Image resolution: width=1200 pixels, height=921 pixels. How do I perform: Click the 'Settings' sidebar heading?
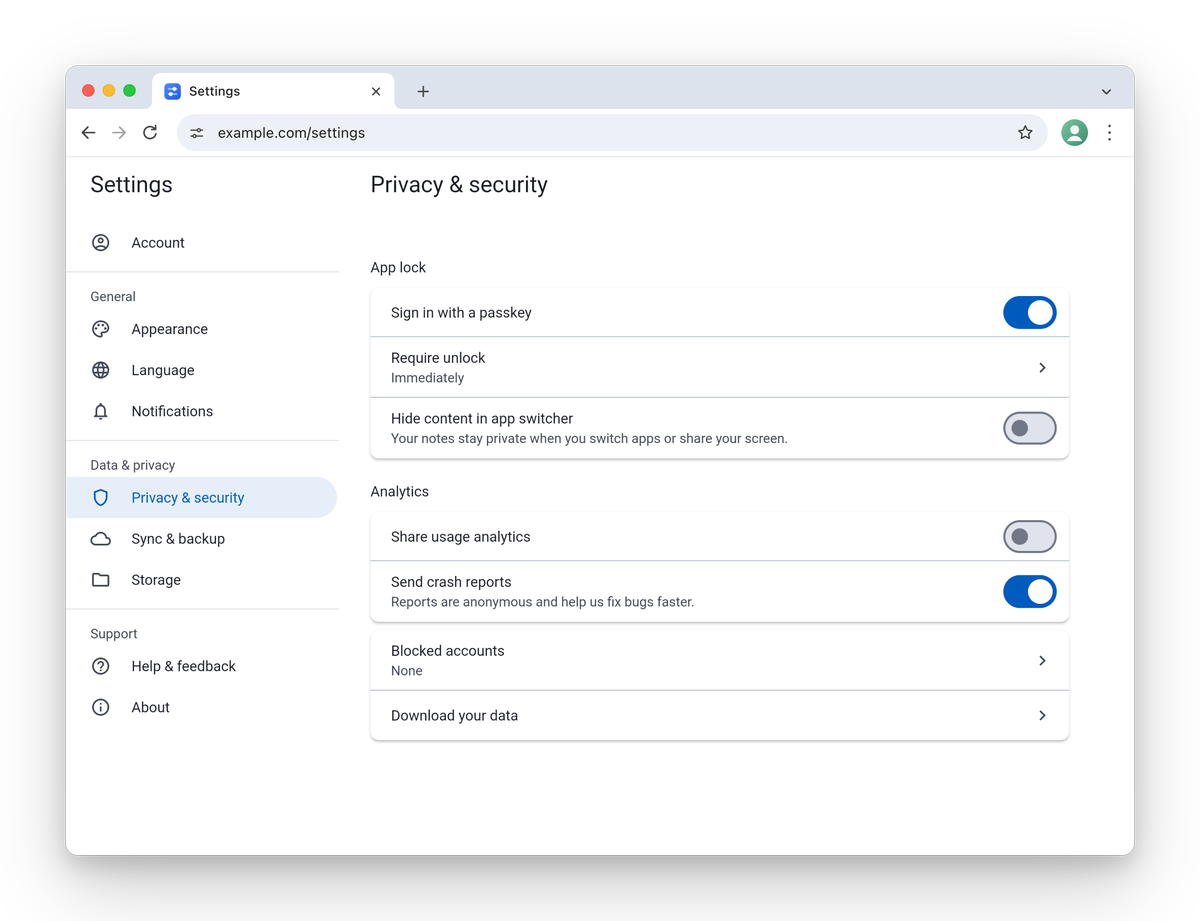coord(131,185)
